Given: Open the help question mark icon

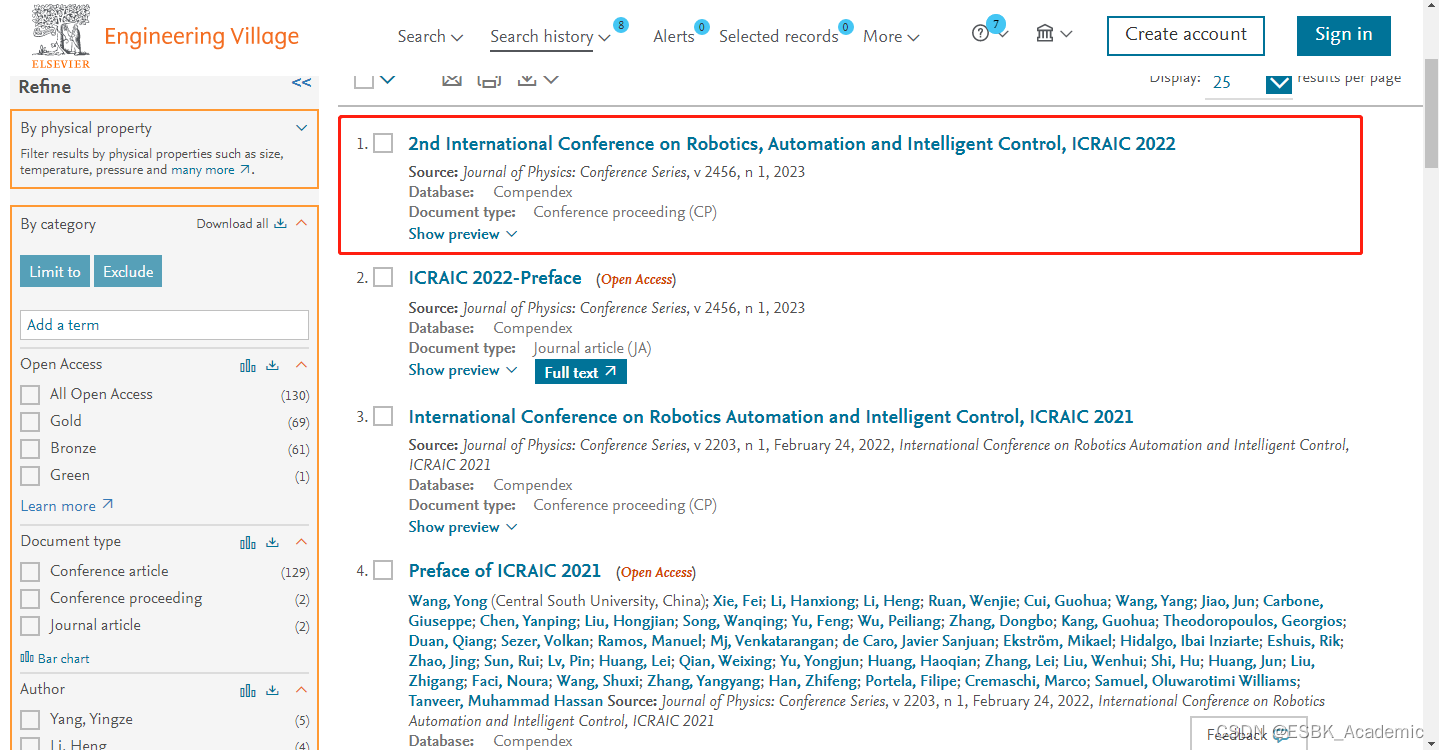Looking at the screenshot, I should (x=981, y=34).
